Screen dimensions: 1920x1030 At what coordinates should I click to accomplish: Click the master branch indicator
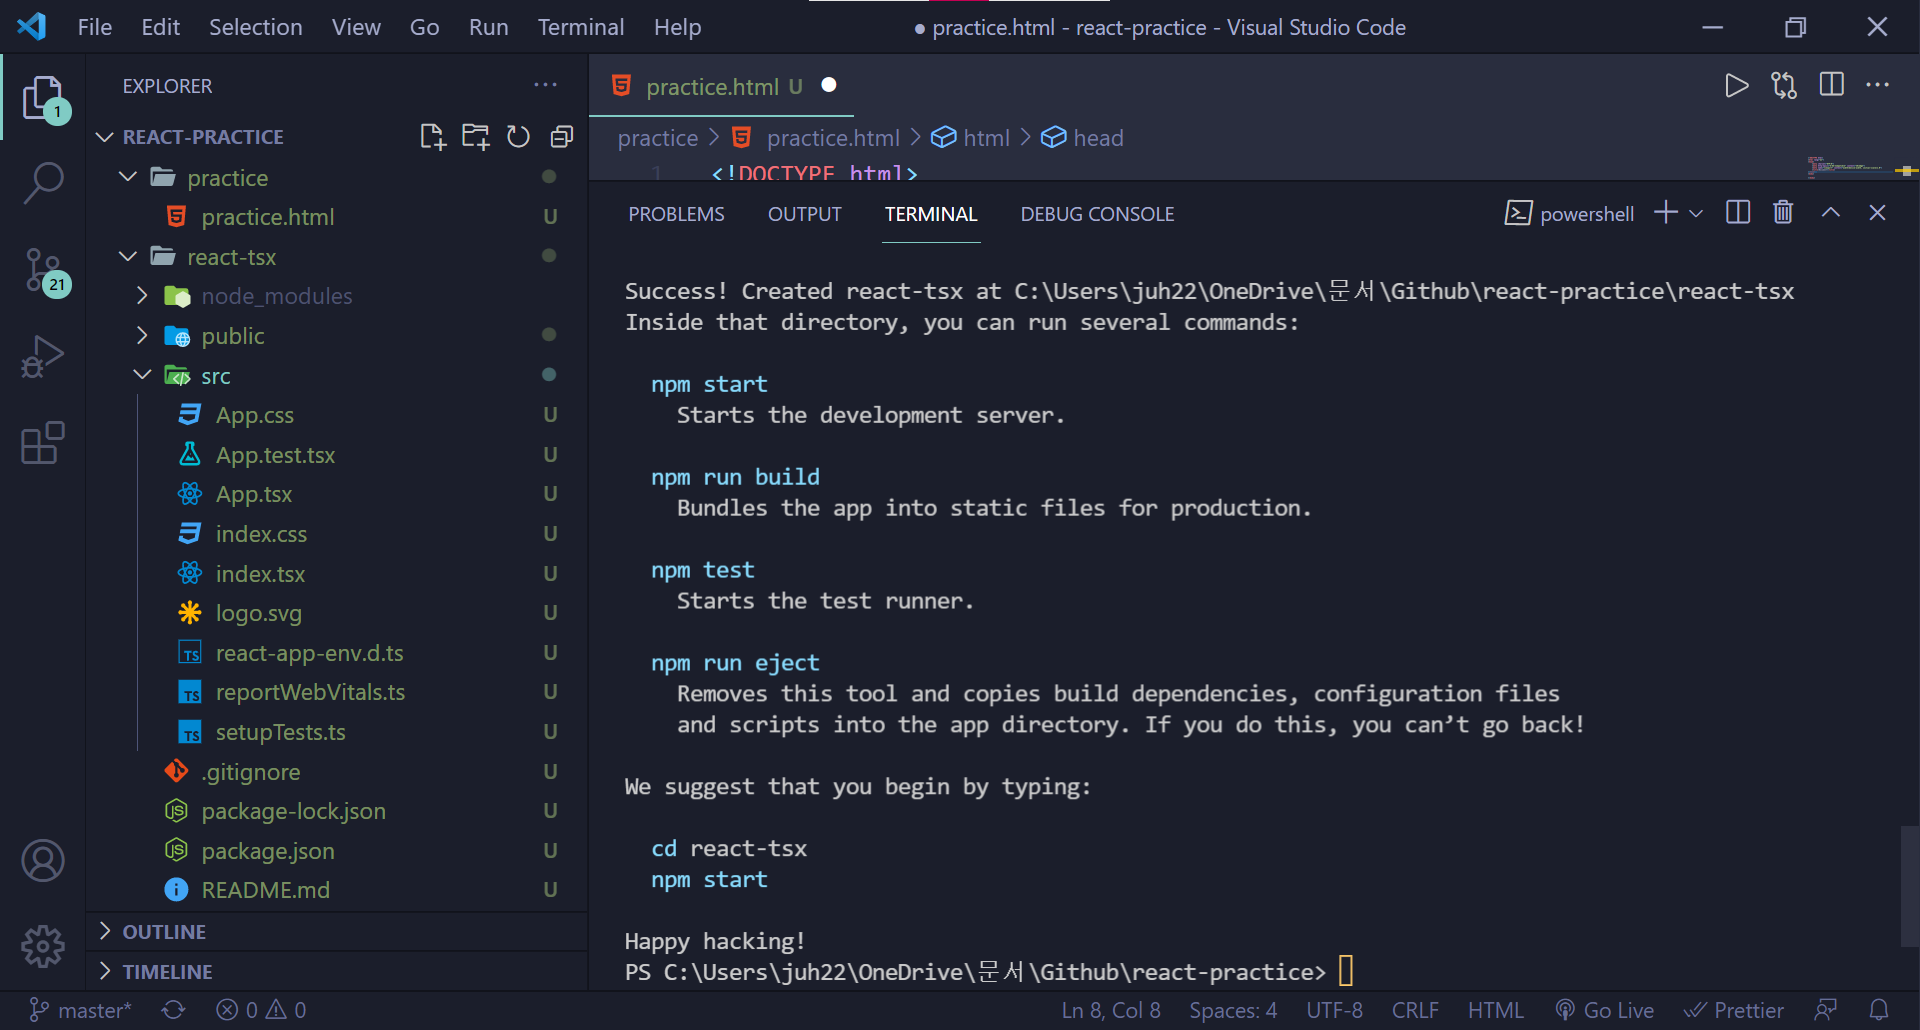80,1010
